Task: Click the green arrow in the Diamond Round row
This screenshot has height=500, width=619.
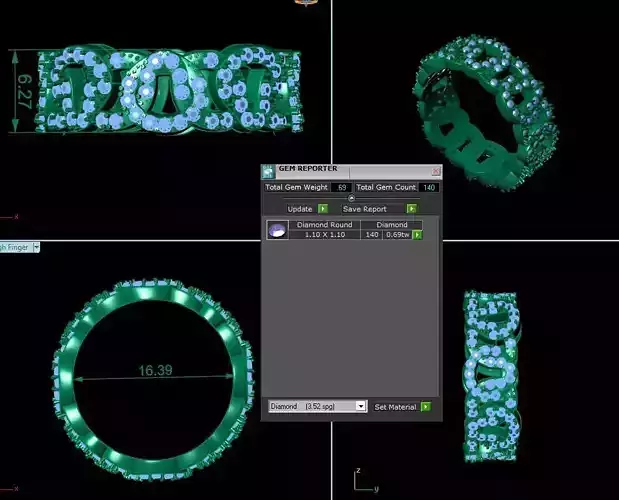Action: (x=417, y=235)
